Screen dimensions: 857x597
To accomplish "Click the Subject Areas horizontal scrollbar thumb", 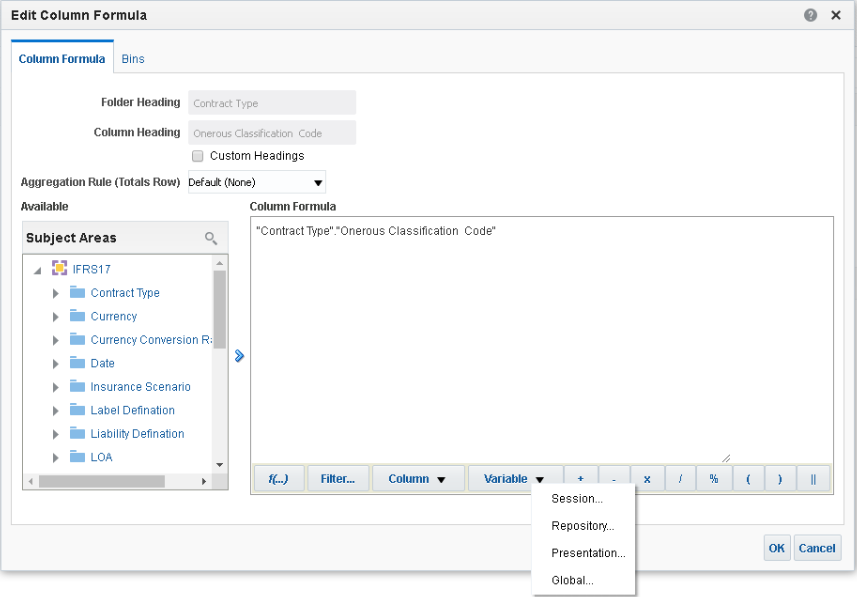I will (x=102, y=481).
